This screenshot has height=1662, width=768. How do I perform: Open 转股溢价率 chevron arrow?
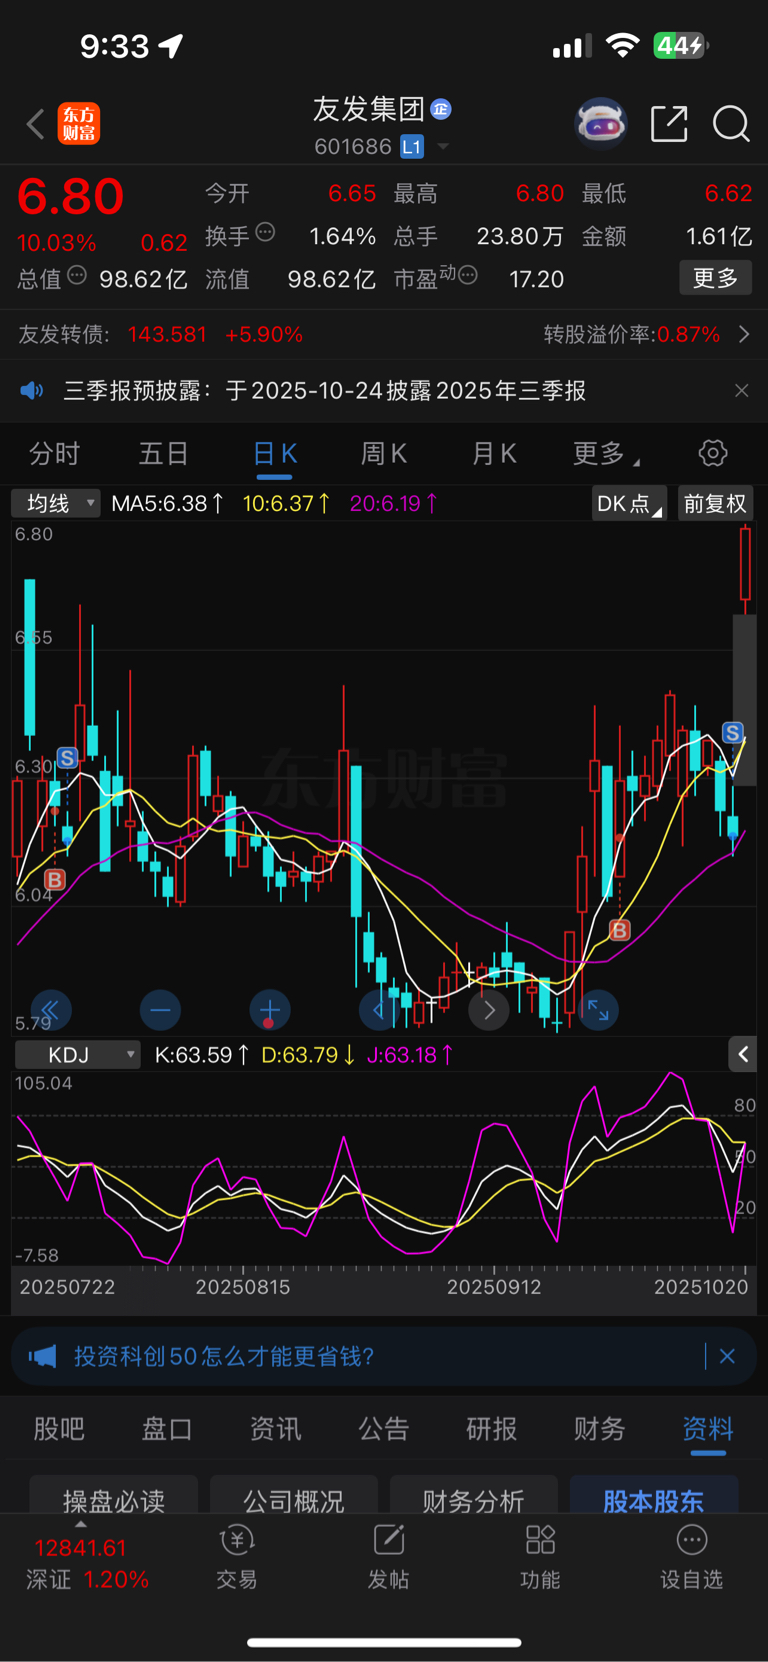click(743, 334)
